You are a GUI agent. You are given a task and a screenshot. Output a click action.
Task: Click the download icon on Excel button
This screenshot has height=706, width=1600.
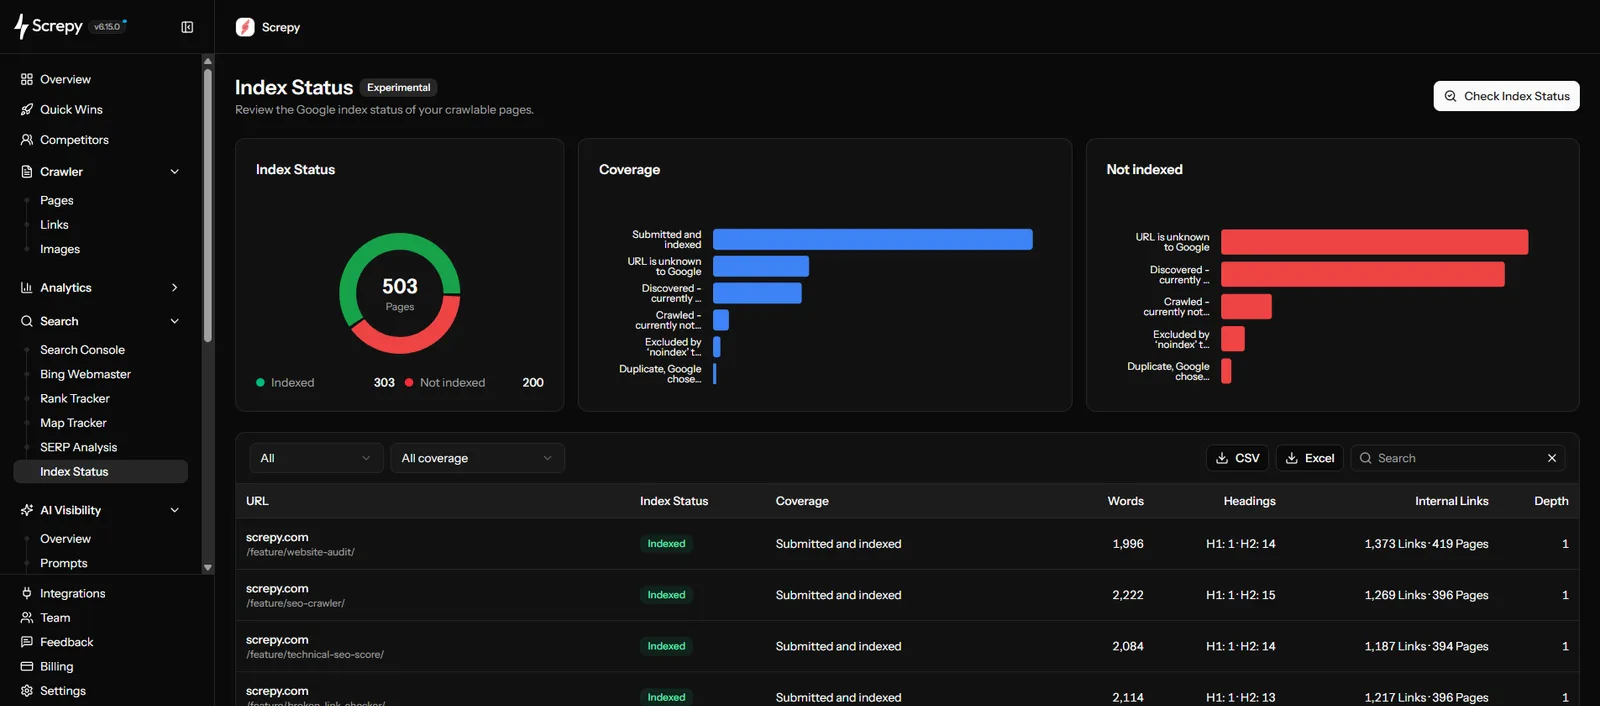(x=1292, y=458)
